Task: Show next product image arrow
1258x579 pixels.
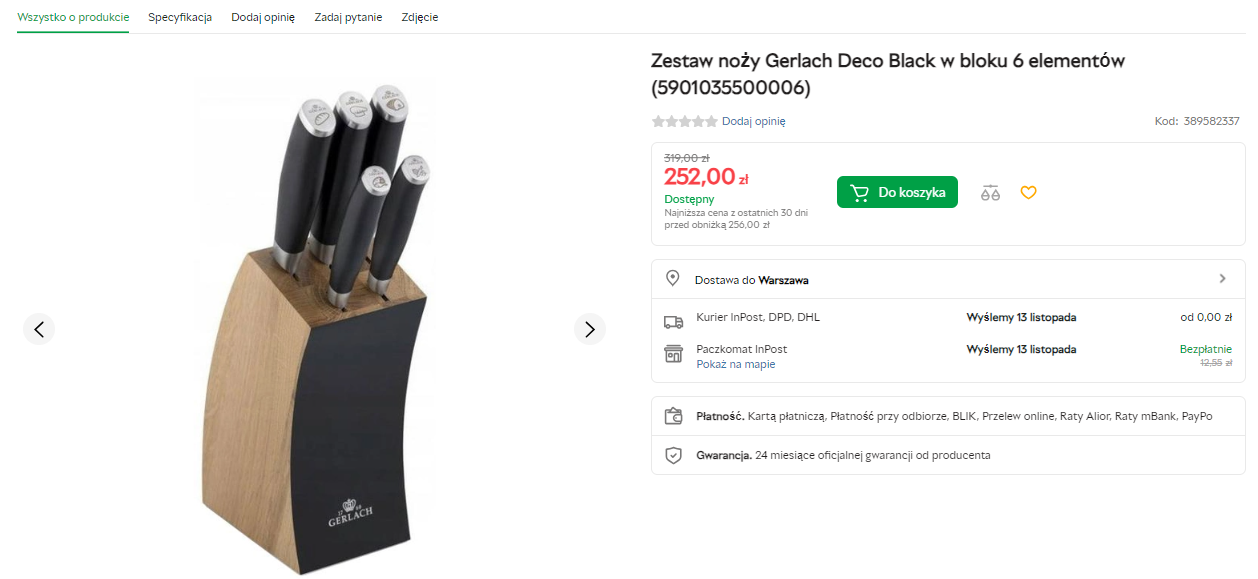Action: tap(590, 329)
